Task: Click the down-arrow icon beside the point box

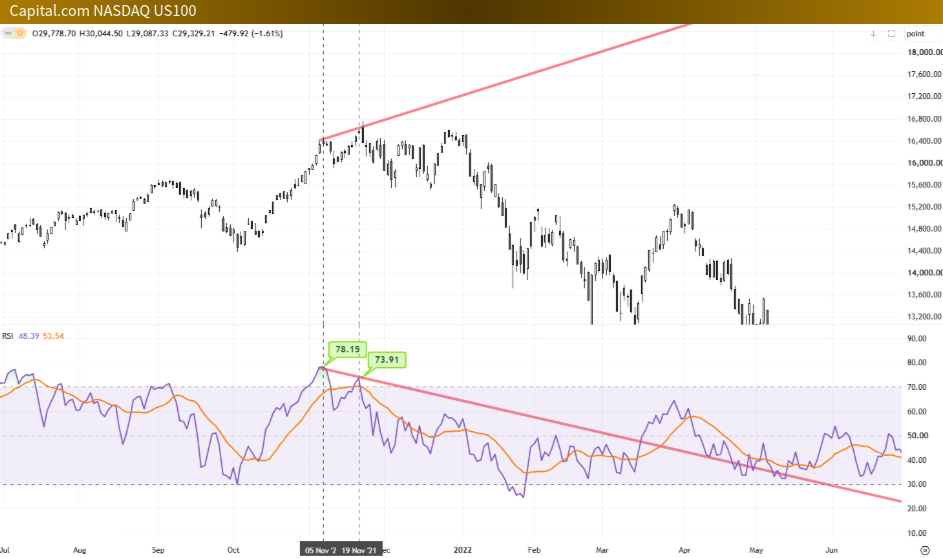Action: (x=873, y=34)
